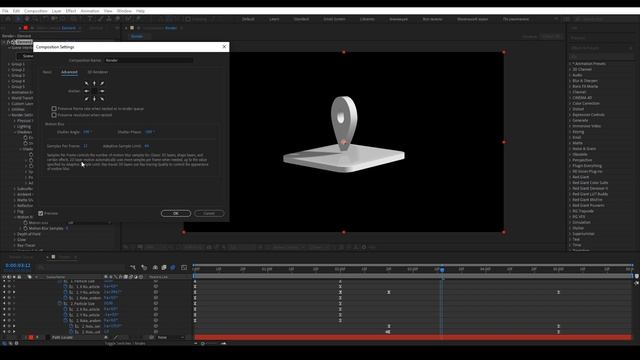Click the red Path Locate layer bar
This screenshot has width=640, height=360.
click(x=413, y=338)
